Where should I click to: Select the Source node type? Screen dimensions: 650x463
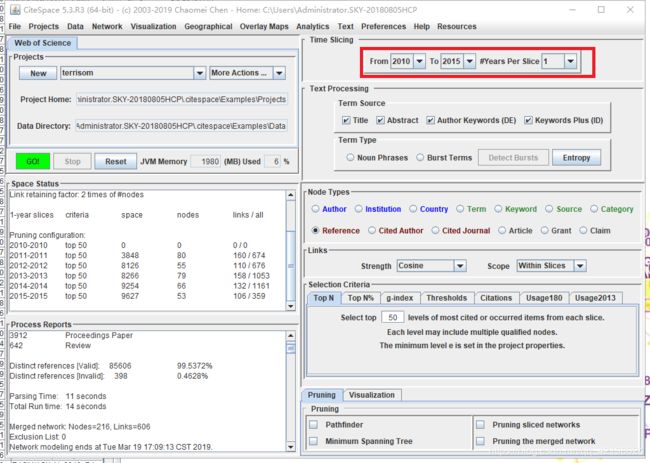pyautogui.click(x=549, y=209)
